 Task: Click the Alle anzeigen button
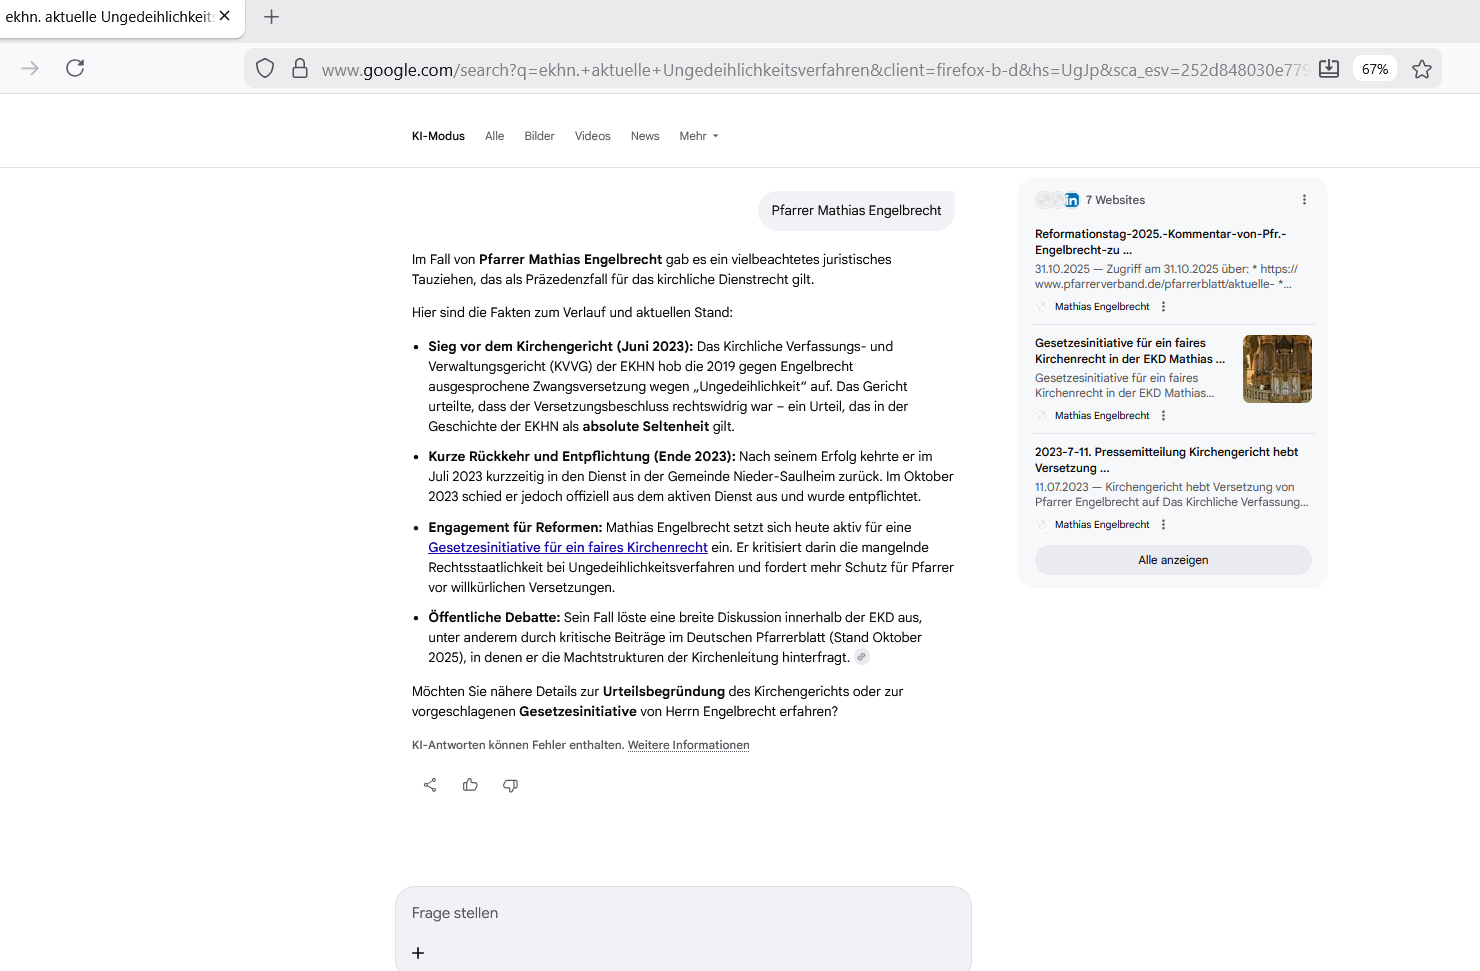(1173, 560)
